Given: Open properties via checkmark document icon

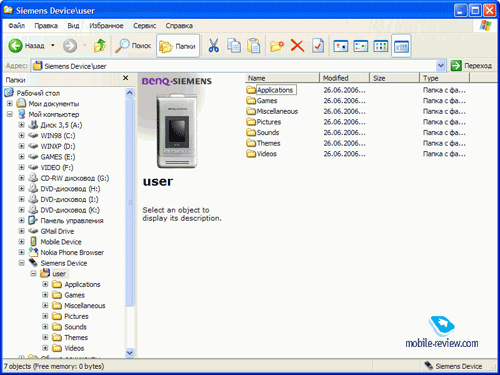Looking at the screenshot, I should 318,46.
